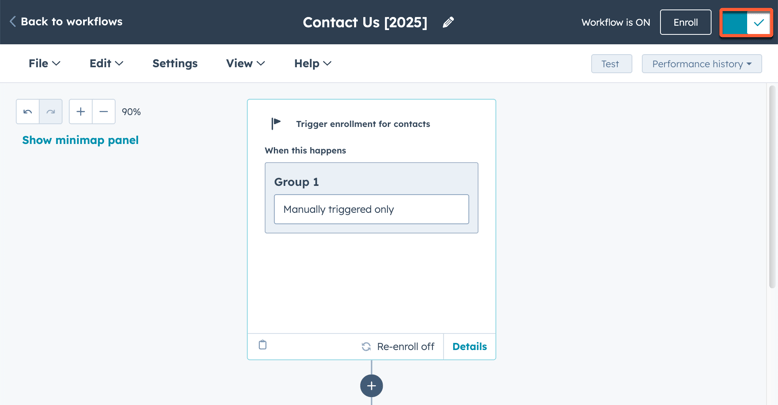Open the View menu
Viewport: 778px width, 405px height.
pos(245,63)
